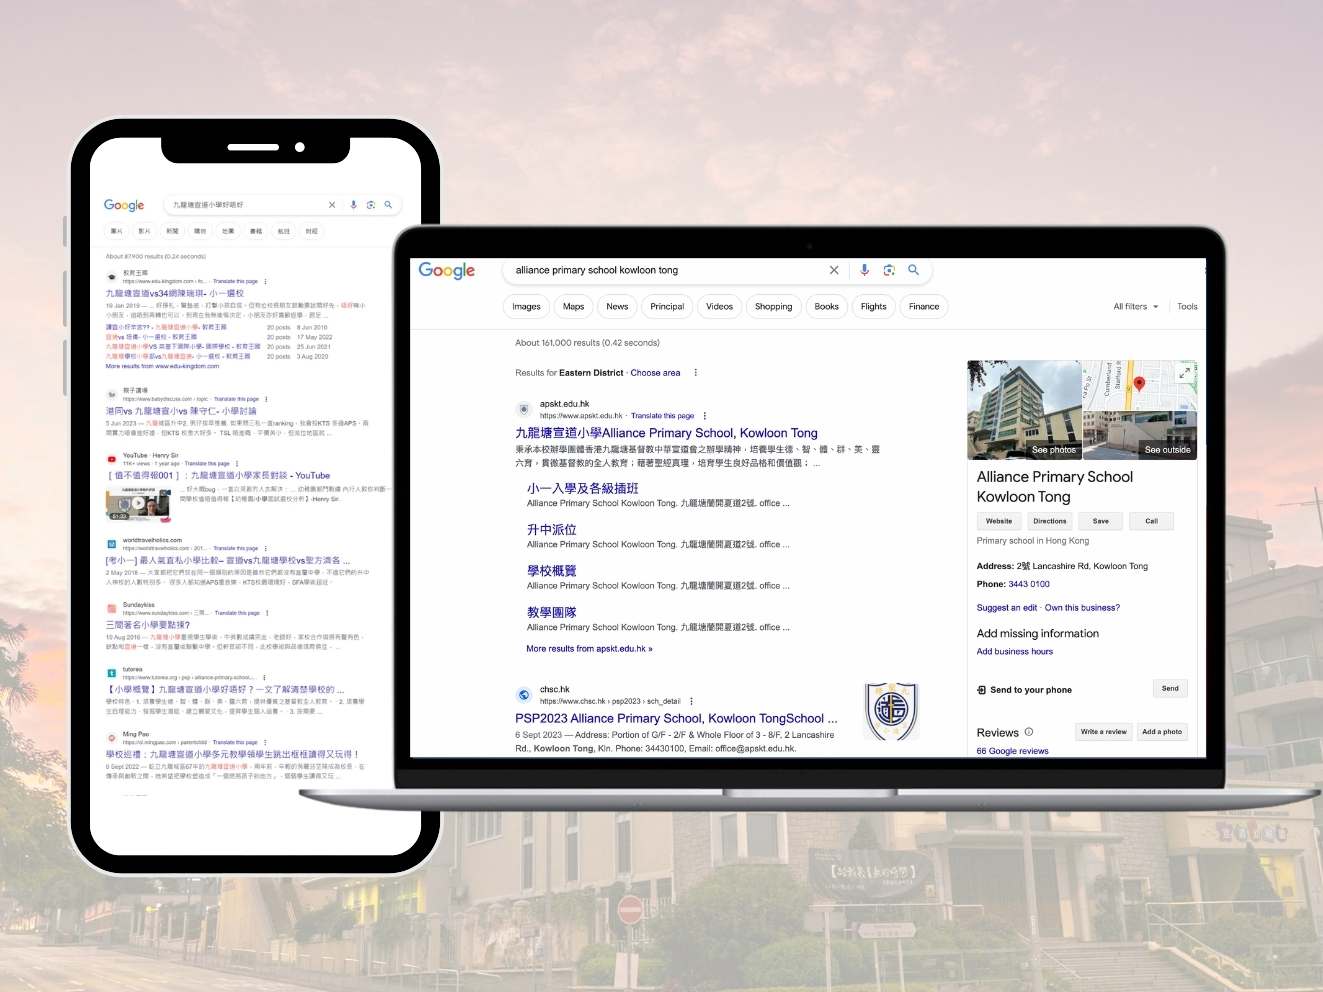Click Write a review button
The image size is (1323, 992).
1103,732
